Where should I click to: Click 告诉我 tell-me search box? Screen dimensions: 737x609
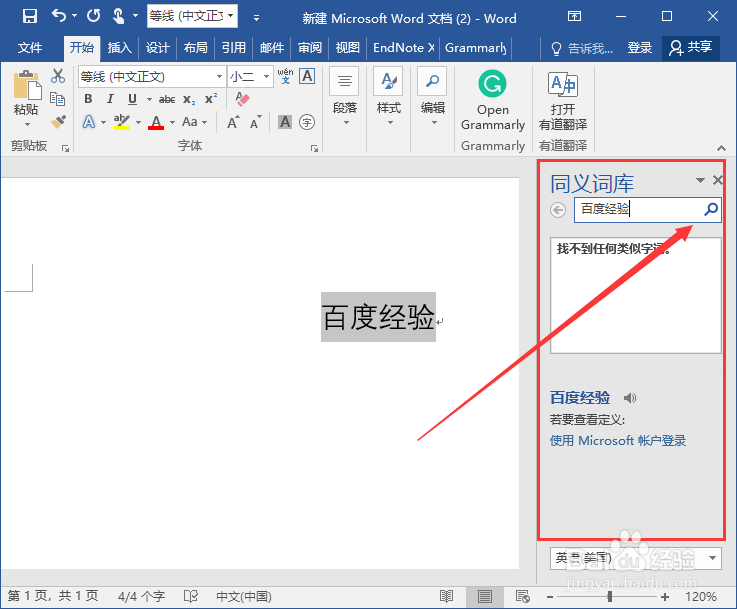coord(582,48)
